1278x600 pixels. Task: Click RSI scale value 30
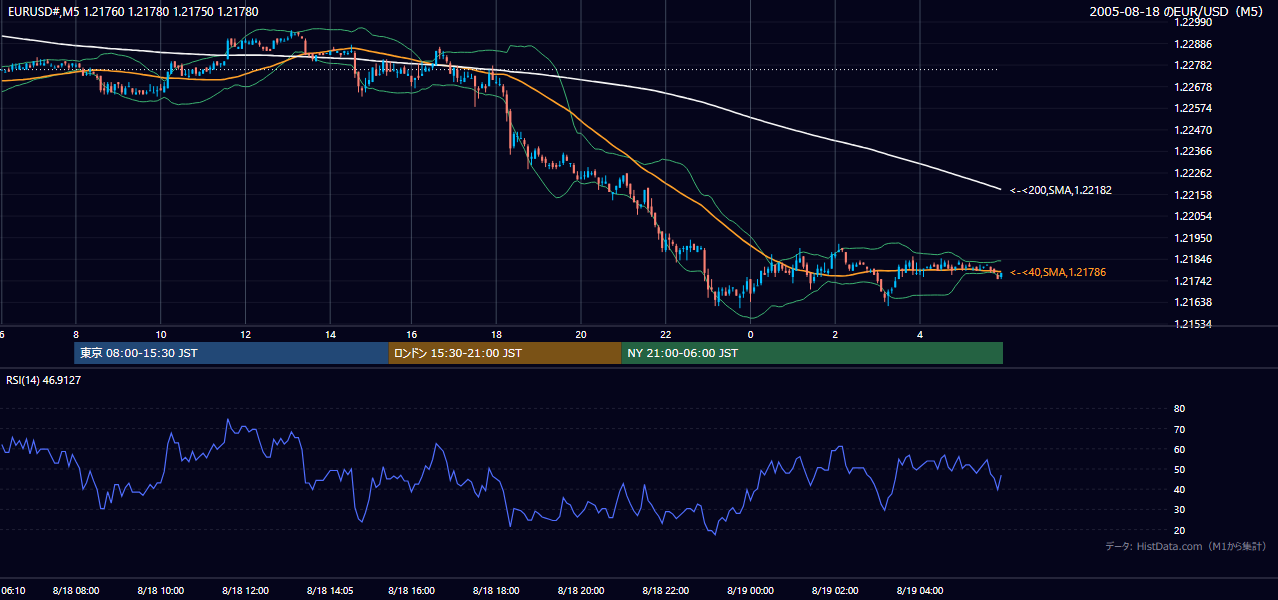pyautogui.click(x=1179, y=510)
